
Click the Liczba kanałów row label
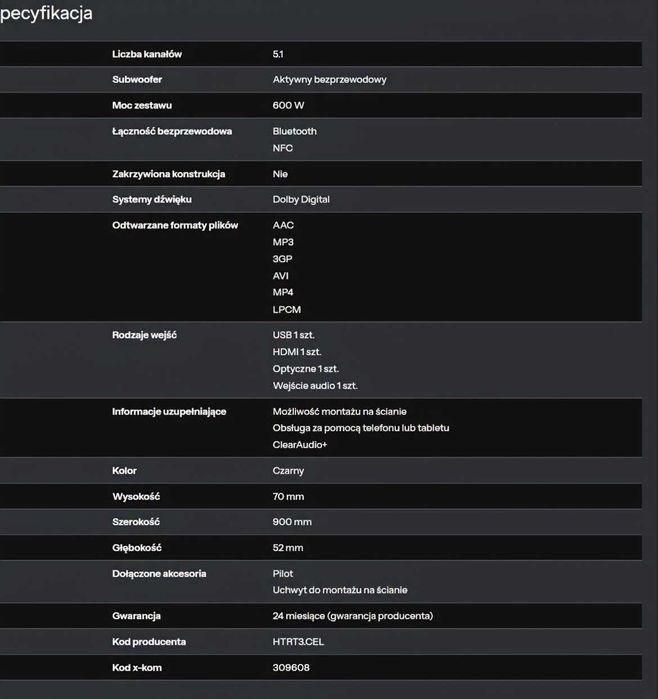[147, 54]
